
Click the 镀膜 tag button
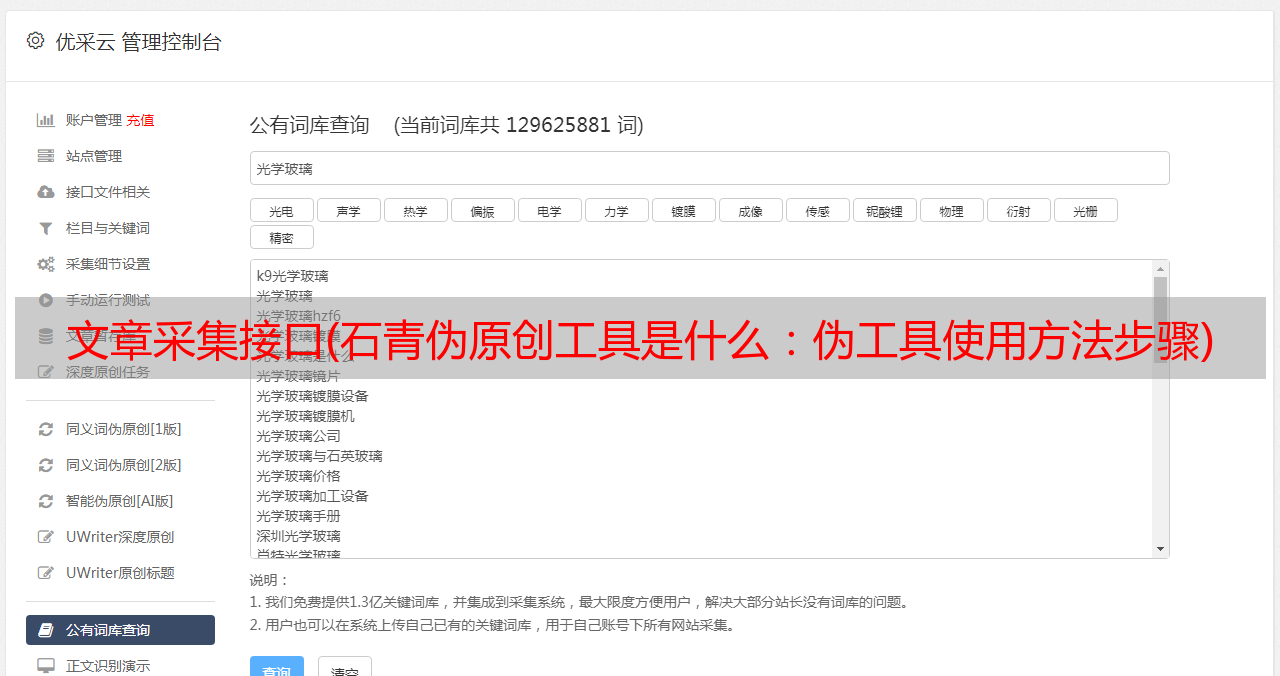coord(684,210)
